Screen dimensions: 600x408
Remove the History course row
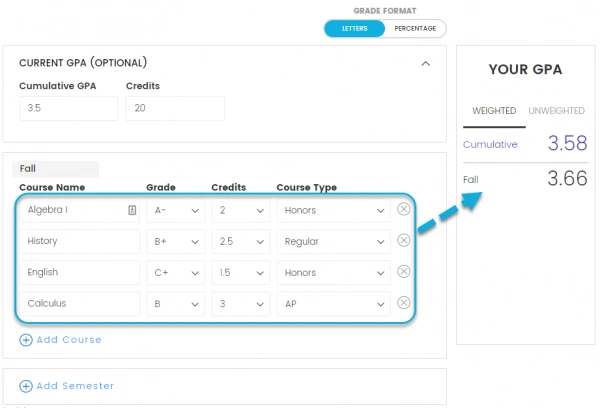(x=403, y=240)
